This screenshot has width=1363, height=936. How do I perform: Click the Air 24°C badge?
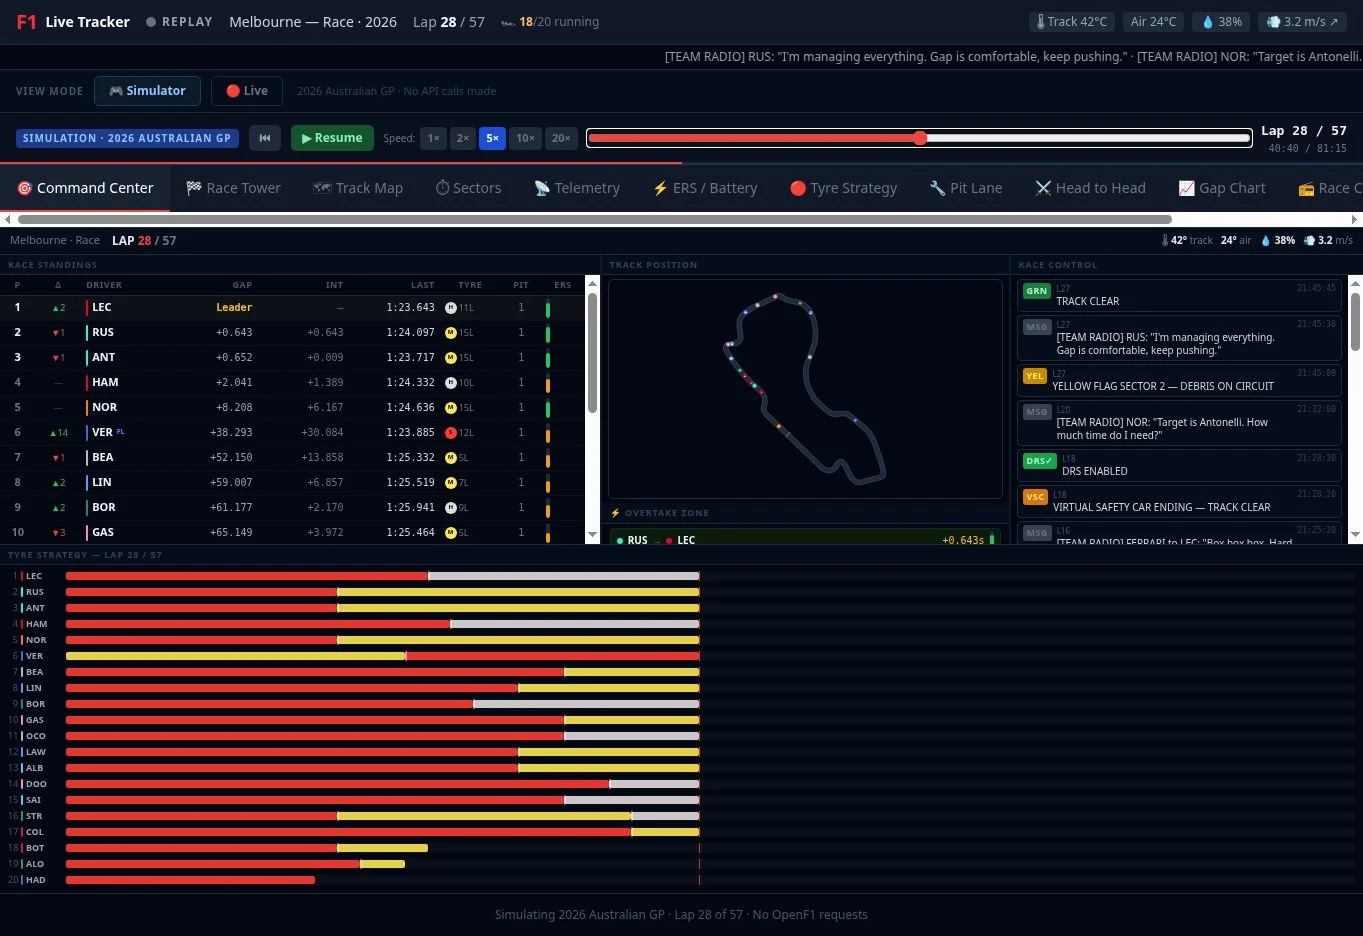[1153, 21]
